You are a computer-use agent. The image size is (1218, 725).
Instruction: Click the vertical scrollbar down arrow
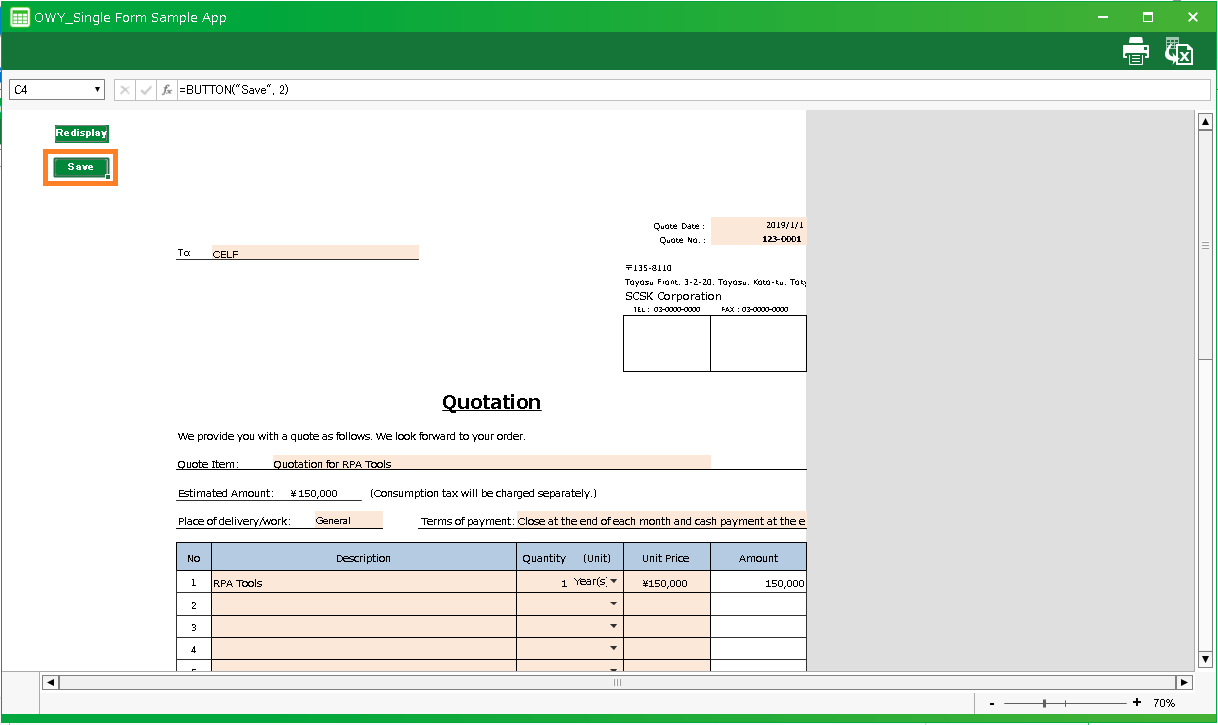1205,659
